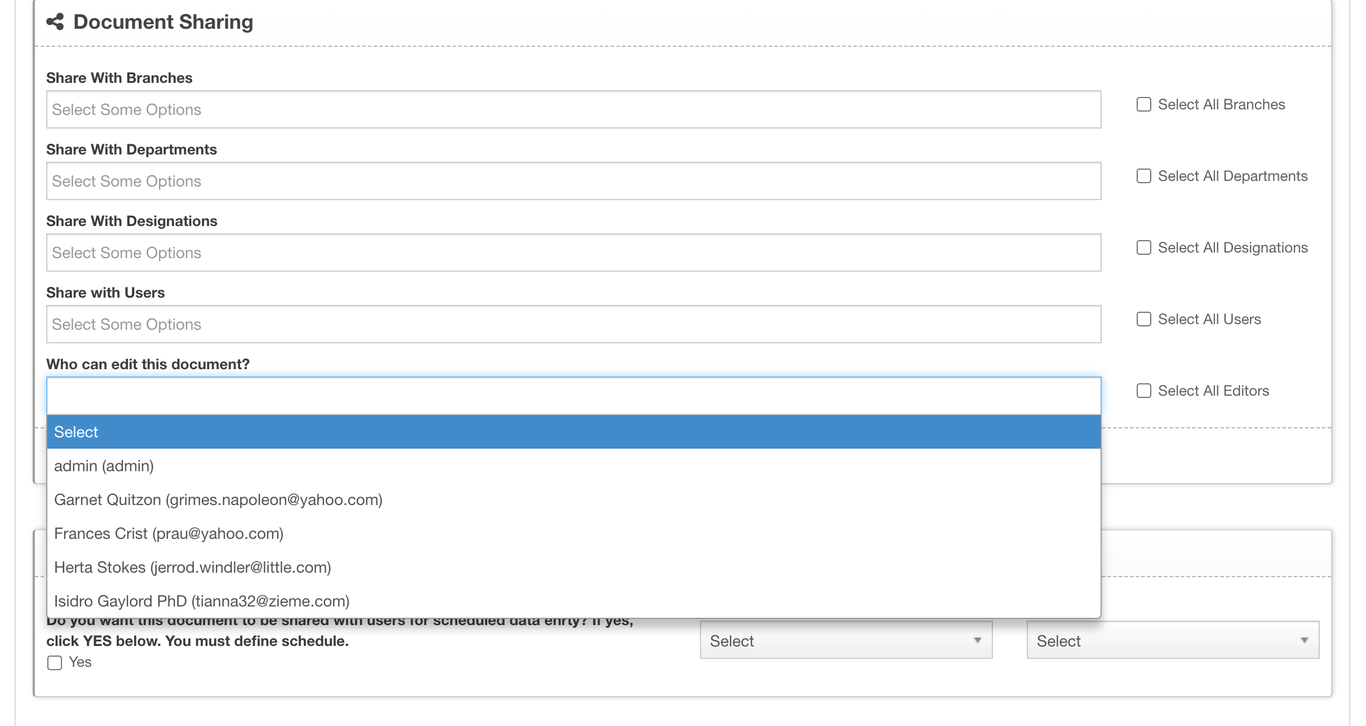
Task: Click the Document Sharing heading text
Action: 163,22
